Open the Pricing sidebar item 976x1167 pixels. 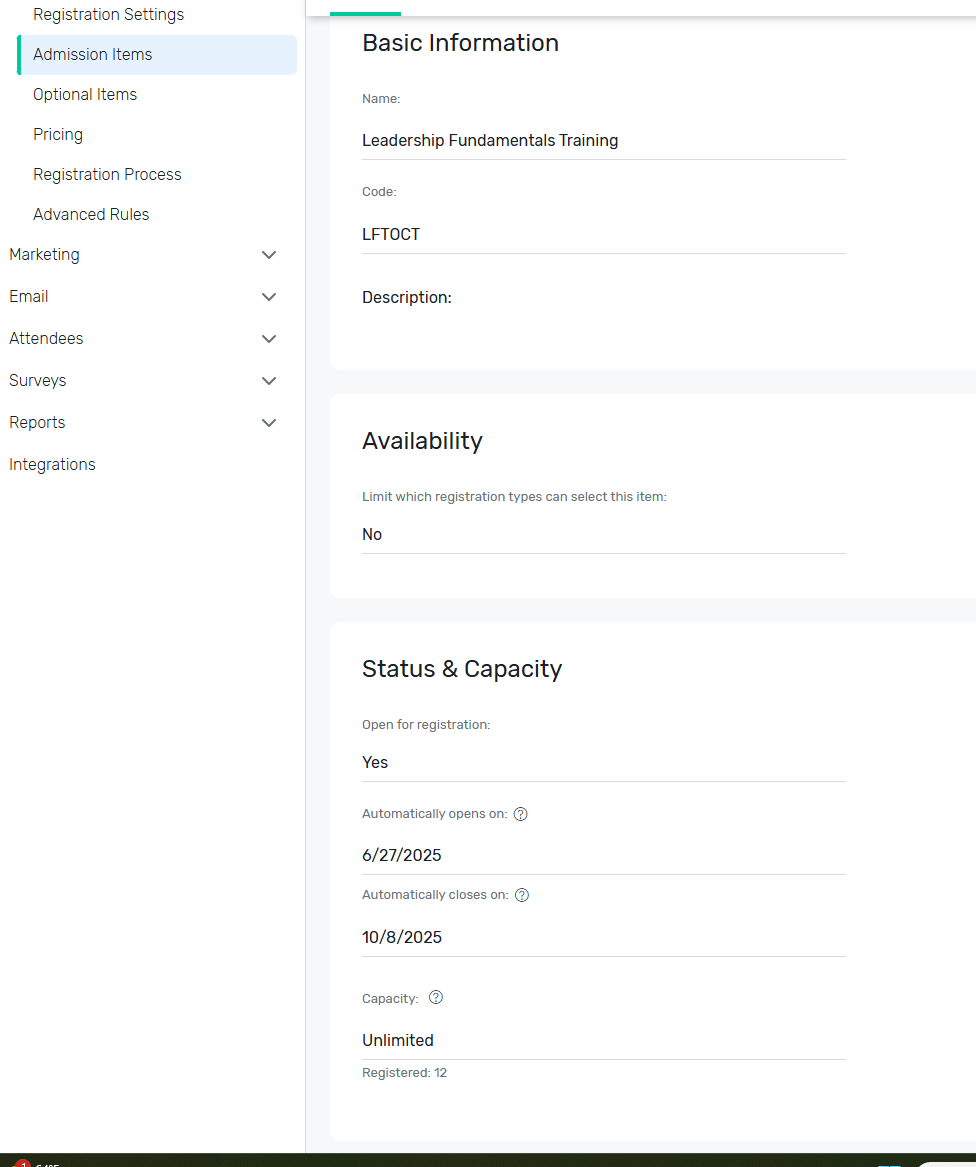pyautogui.click(x=58, y=135)
